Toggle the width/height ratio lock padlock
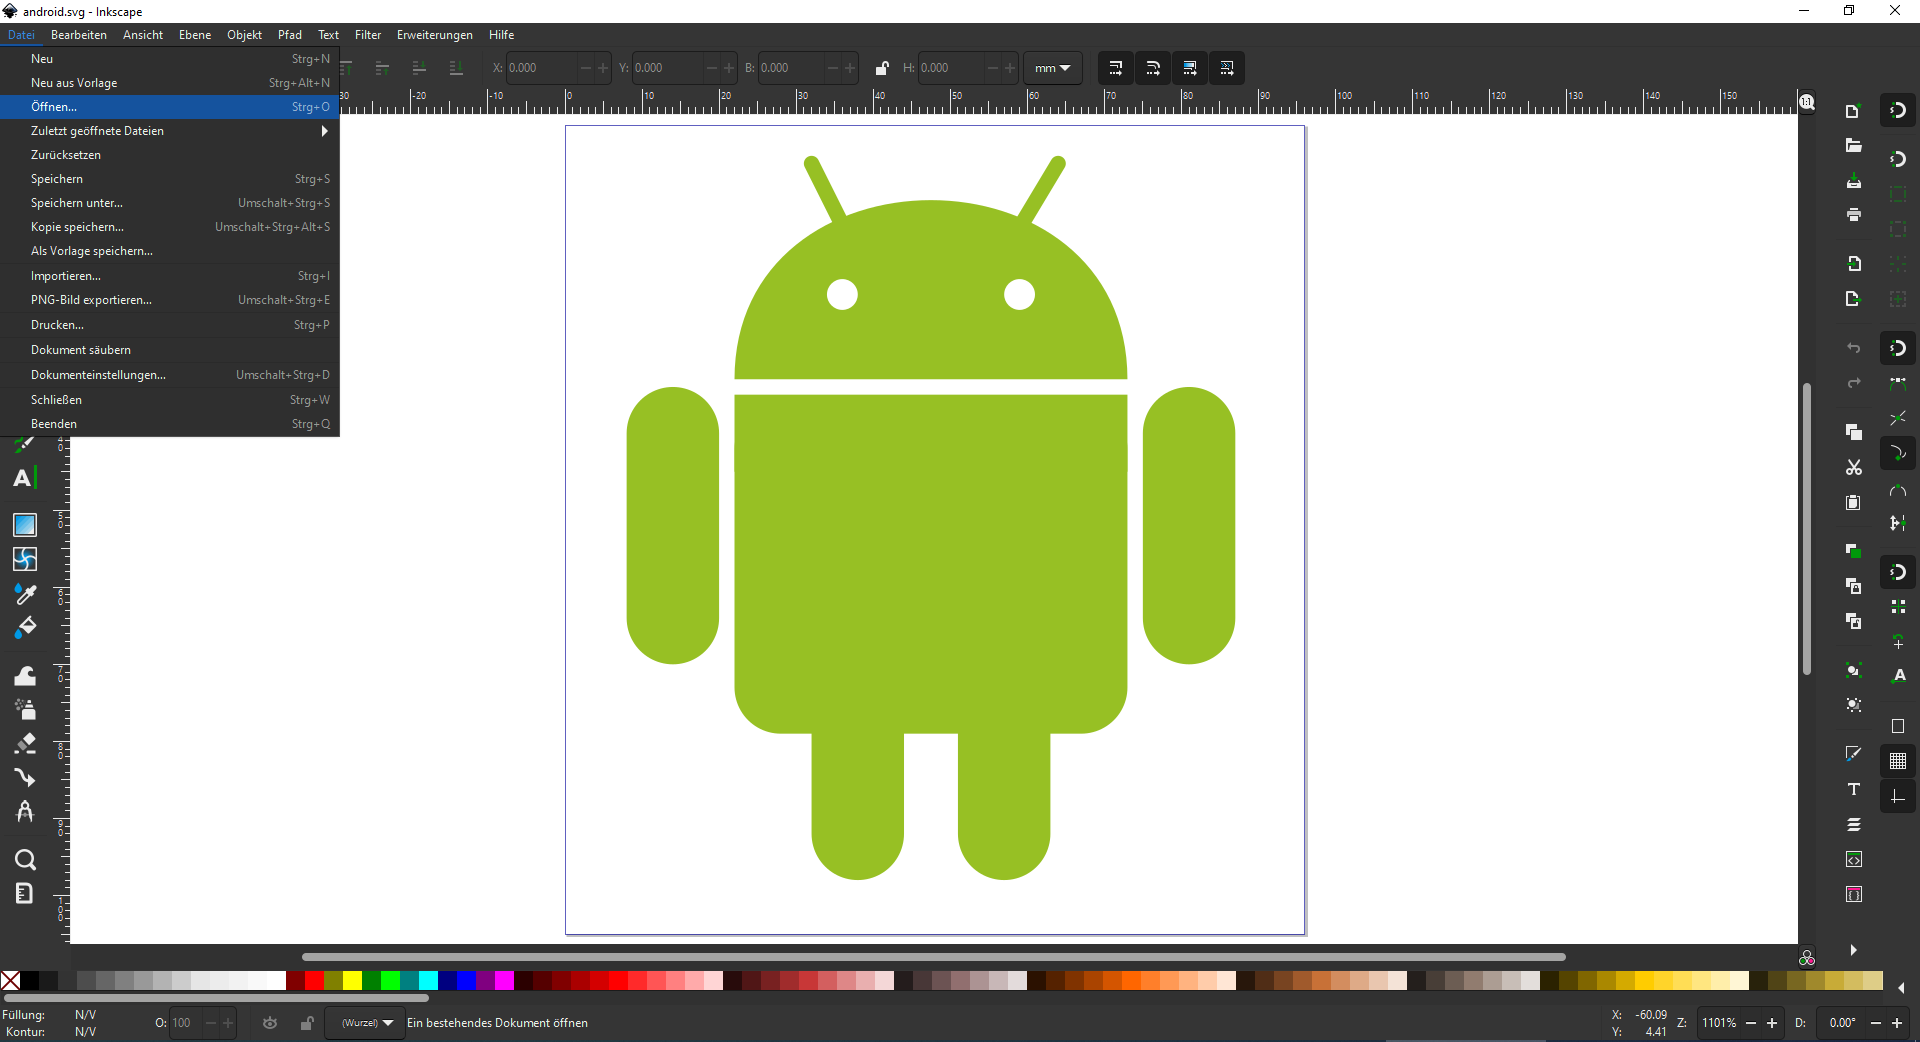Screen dimensions: 1920x1042 882,67
